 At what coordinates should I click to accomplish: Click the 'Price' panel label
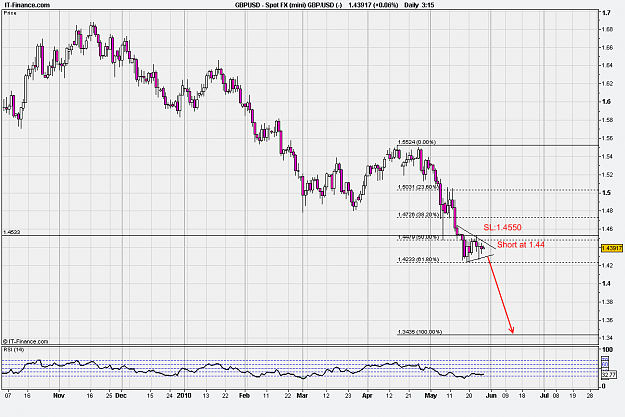click(x=10, y=13)
